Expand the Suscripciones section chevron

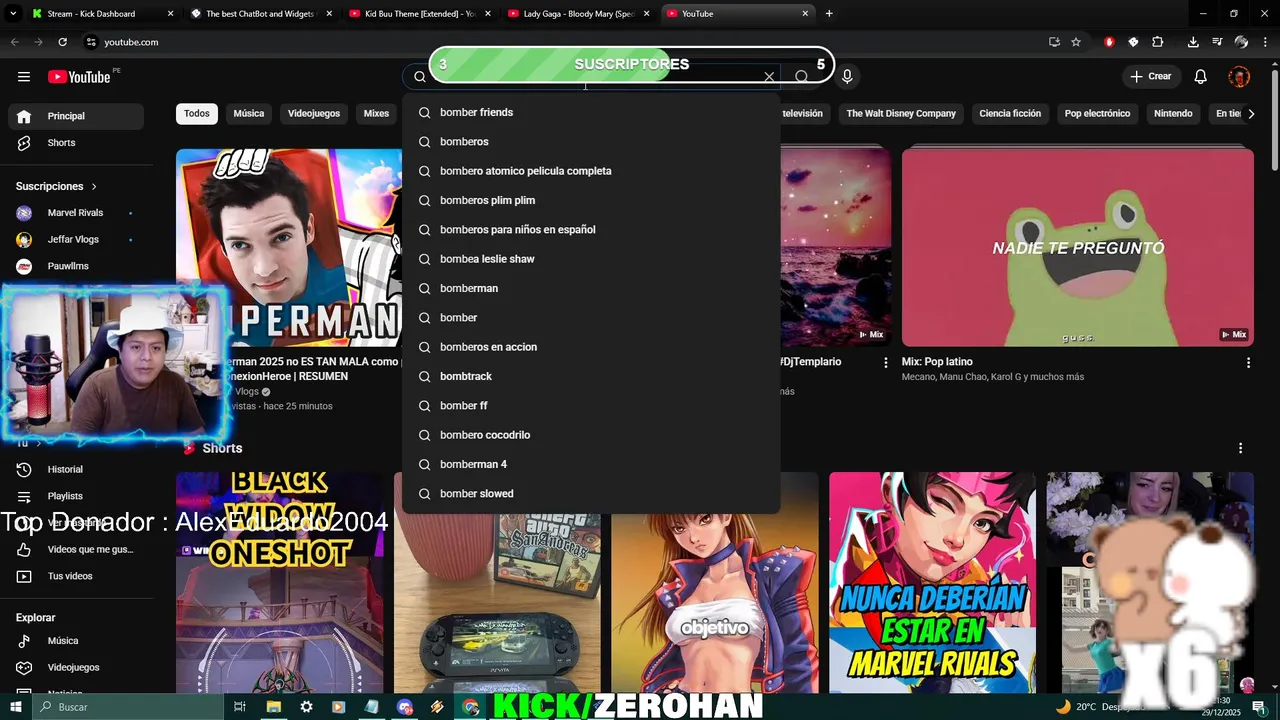point(94,186)
